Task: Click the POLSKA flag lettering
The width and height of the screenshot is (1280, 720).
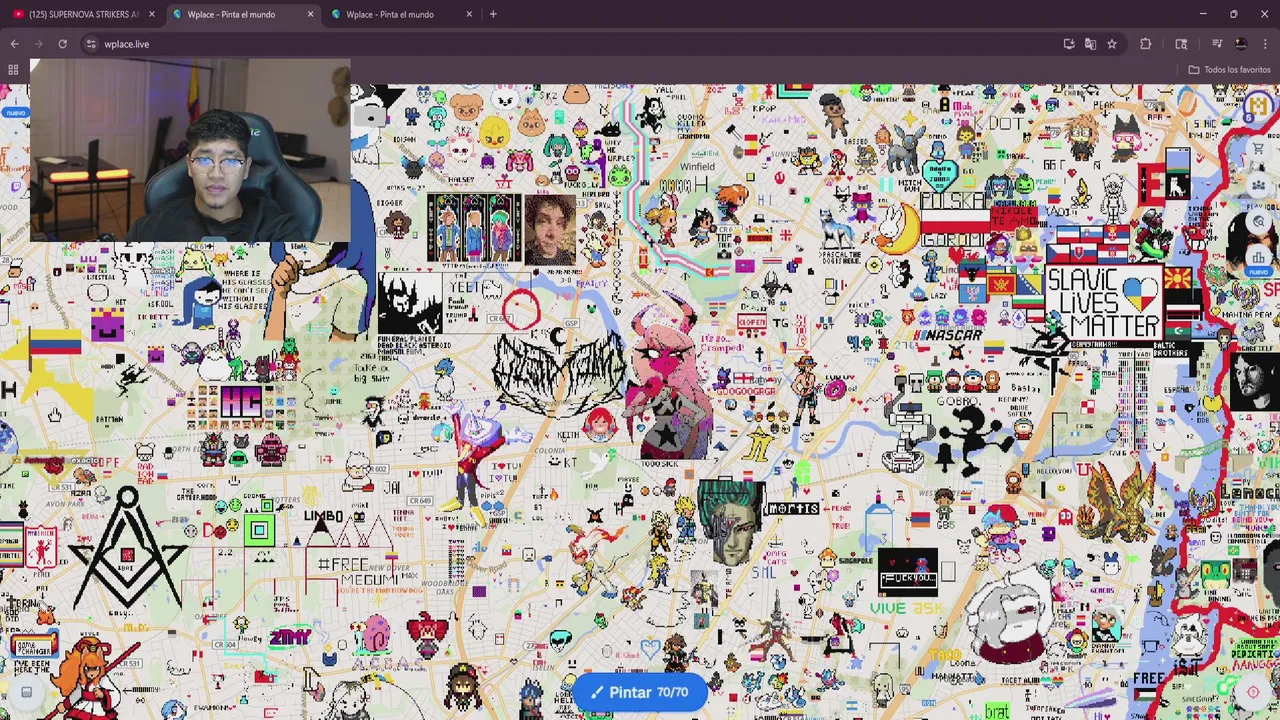Action: pos(954,203)
